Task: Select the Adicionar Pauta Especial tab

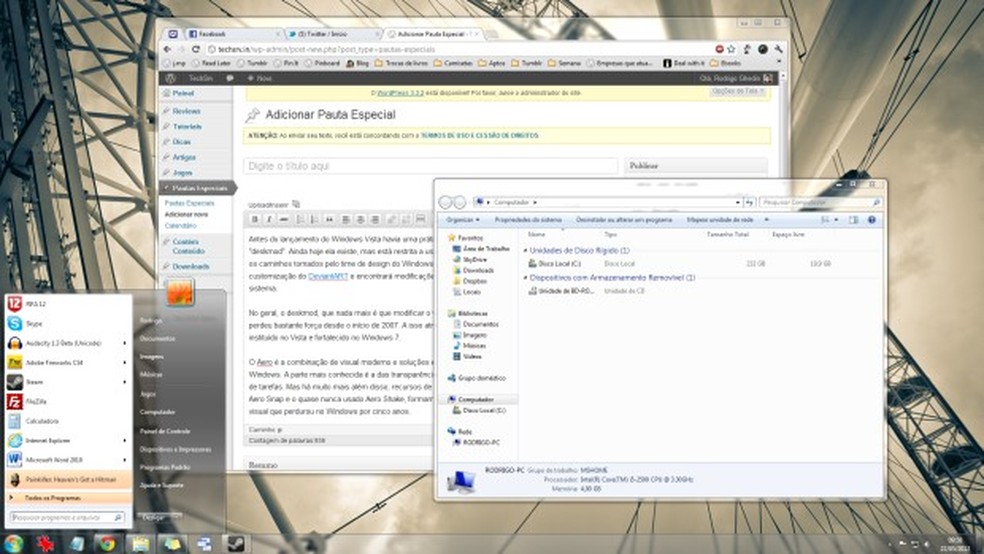Action: (x=433, y=34)
